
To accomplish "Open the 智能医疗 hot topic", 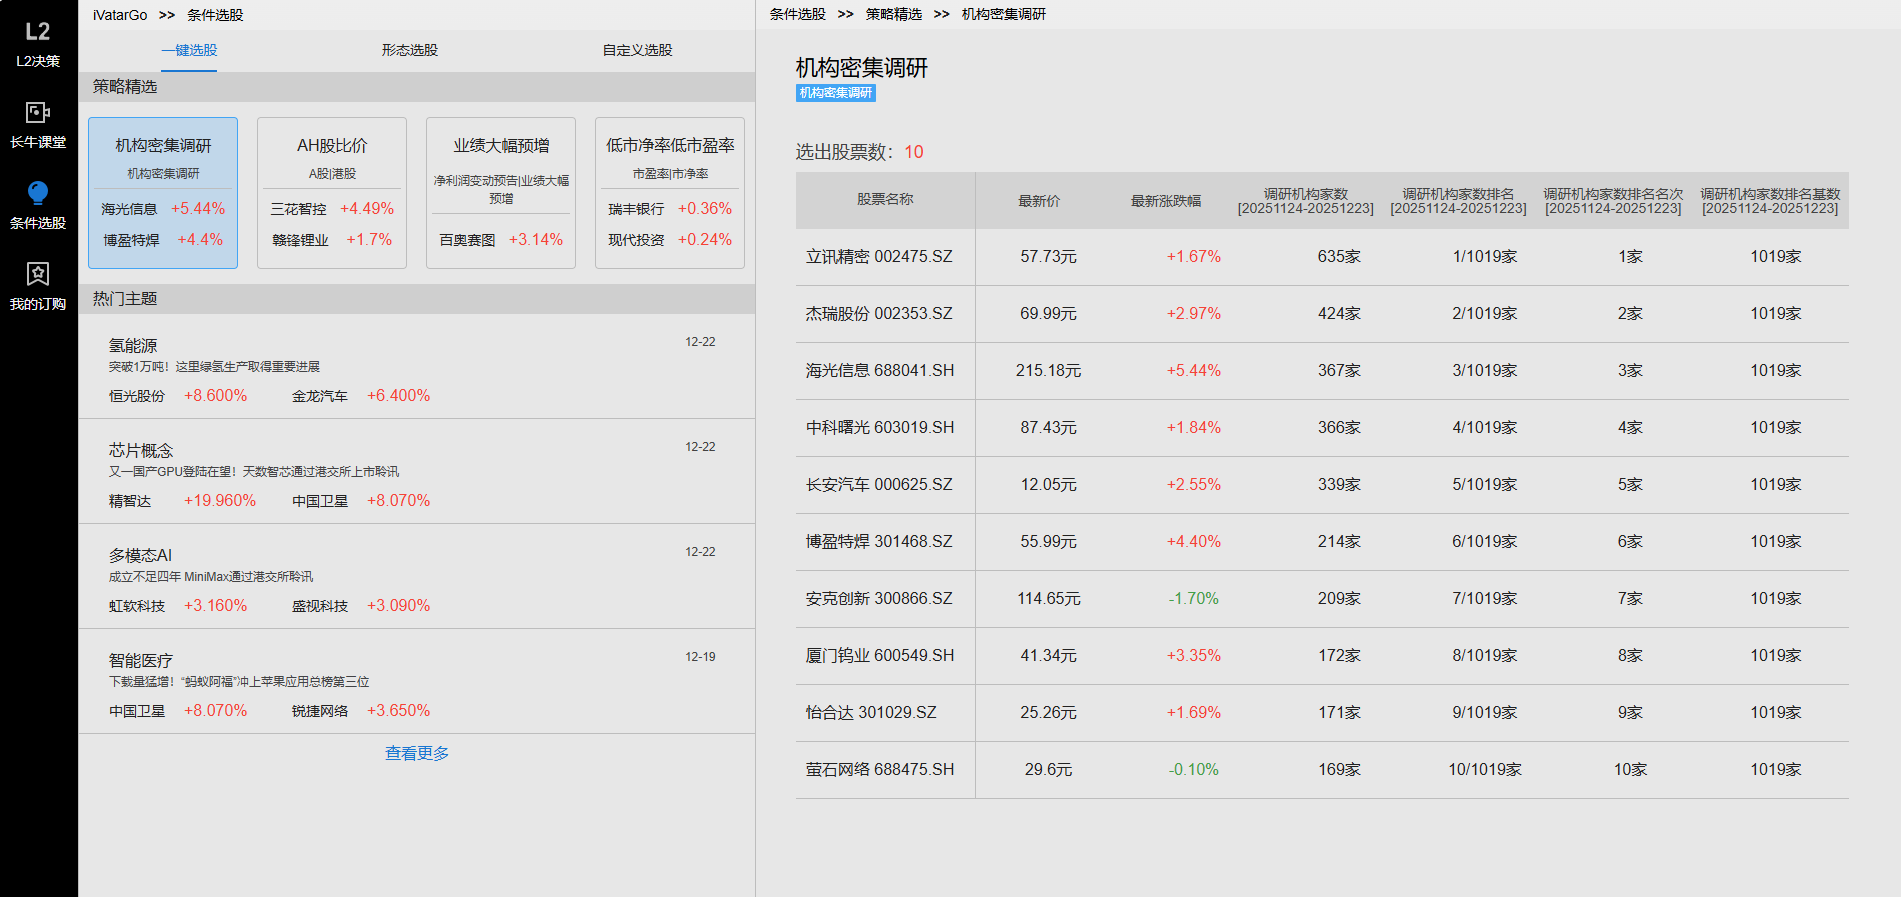I will pyautogui.click(x=141, y=661).
